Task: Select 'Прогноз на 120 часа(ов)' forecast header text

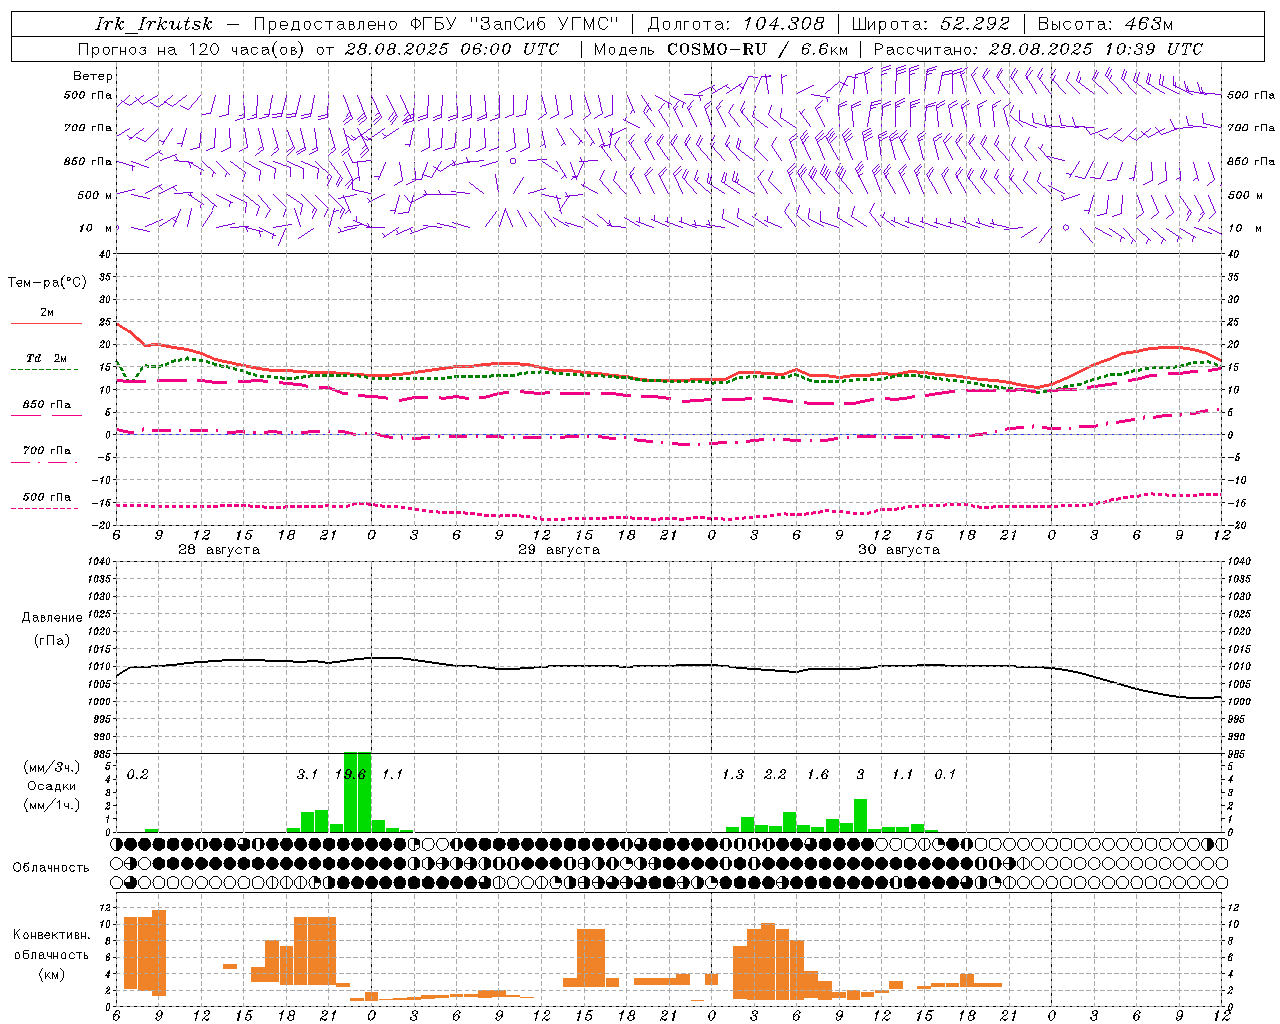Action: click(x=191, y=49)
